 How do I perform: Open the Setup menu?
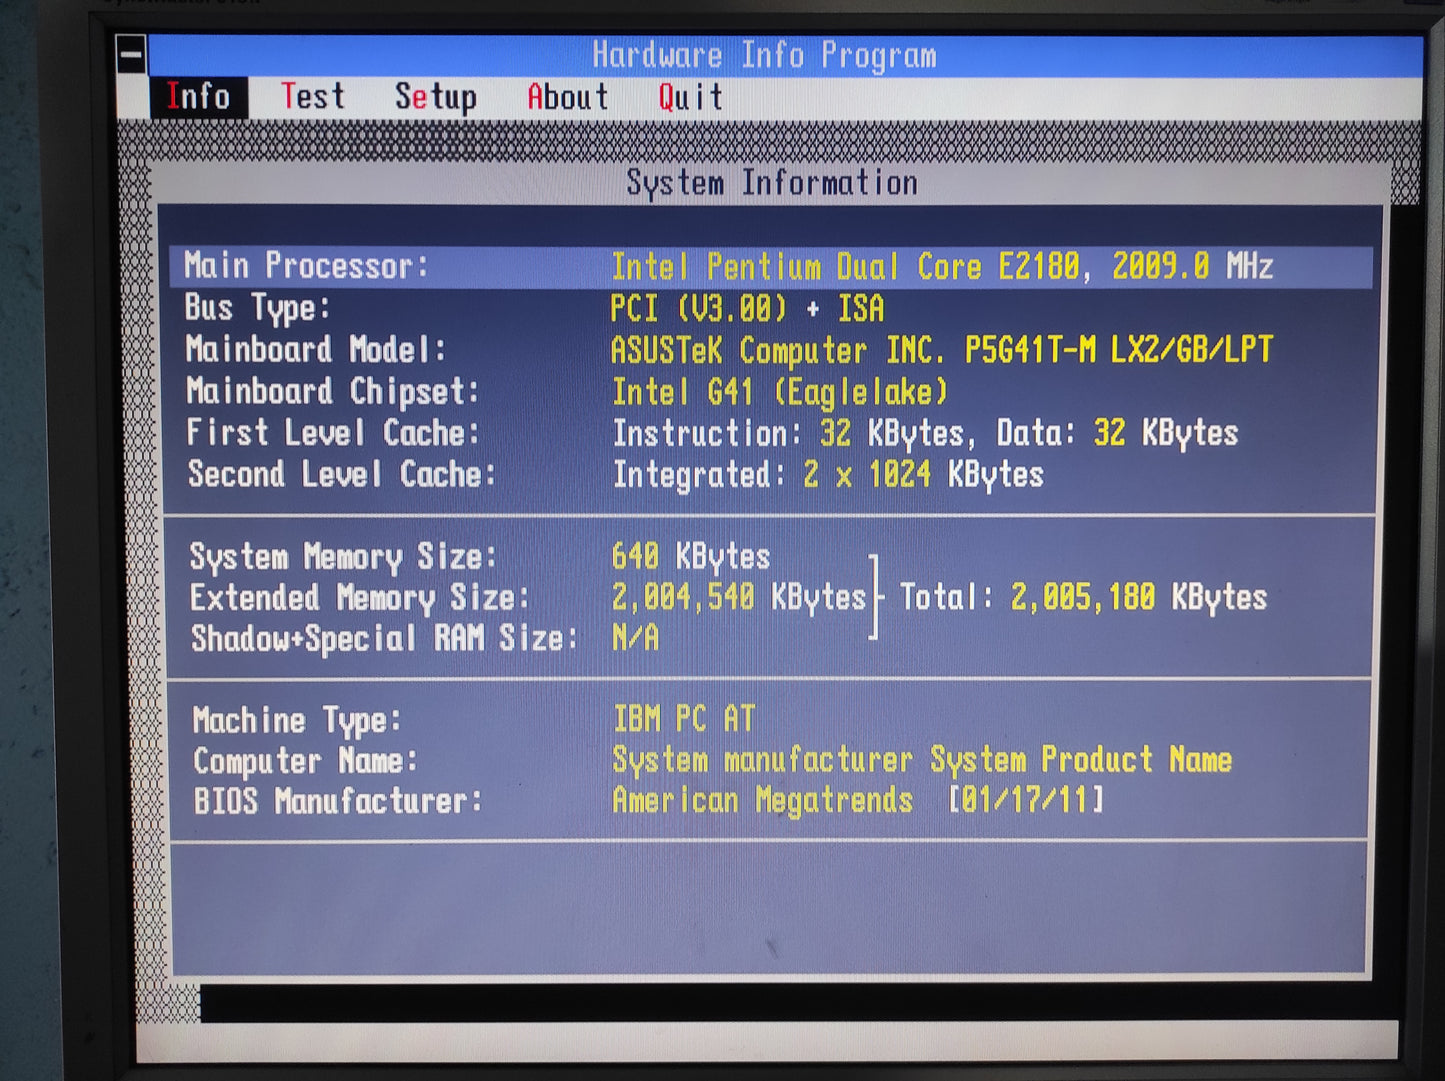(x=435, y=97)
